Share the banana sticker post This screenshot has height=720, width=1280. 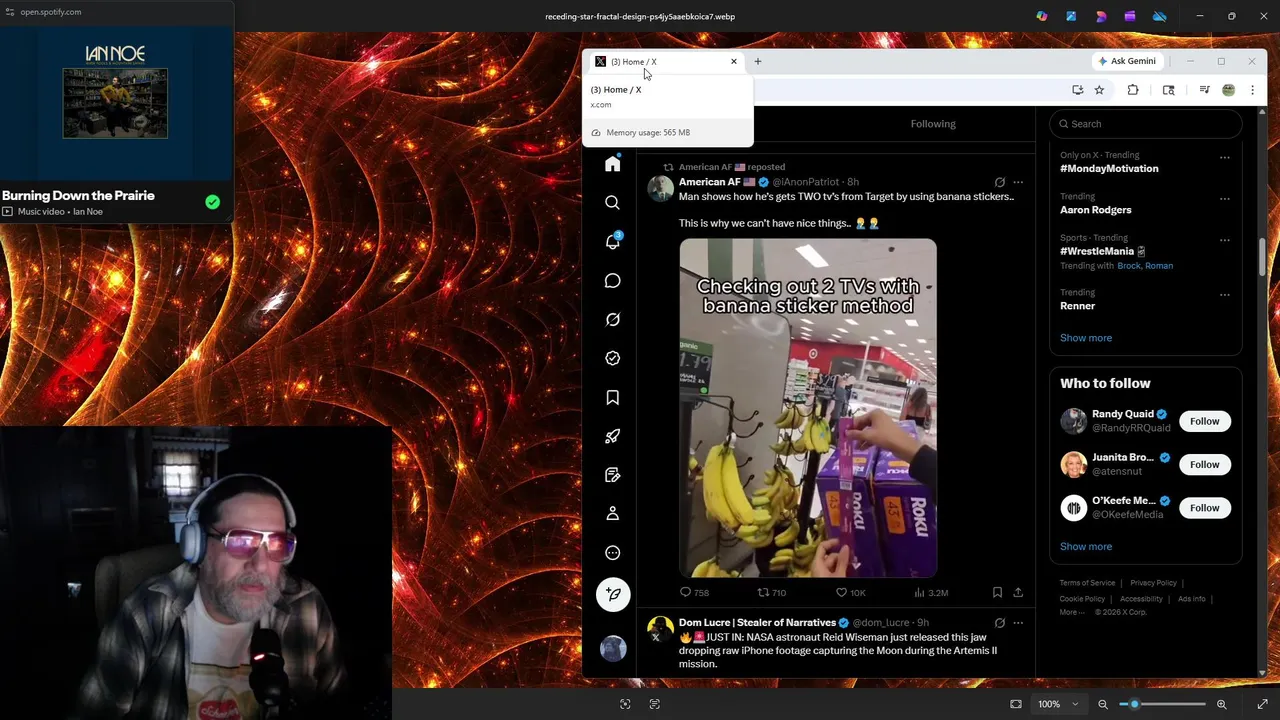click(1018, 592)
